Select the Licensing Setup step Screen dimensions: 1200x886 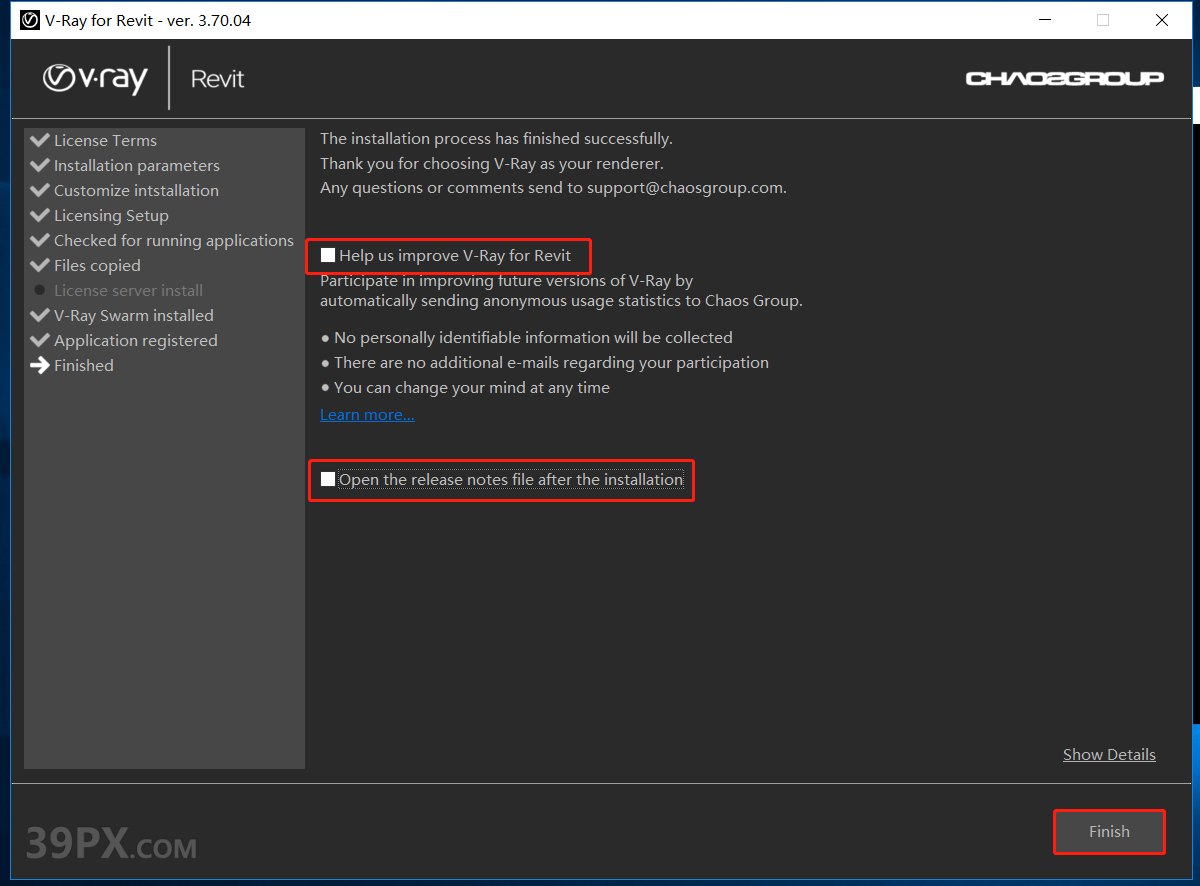coord(111,216)
